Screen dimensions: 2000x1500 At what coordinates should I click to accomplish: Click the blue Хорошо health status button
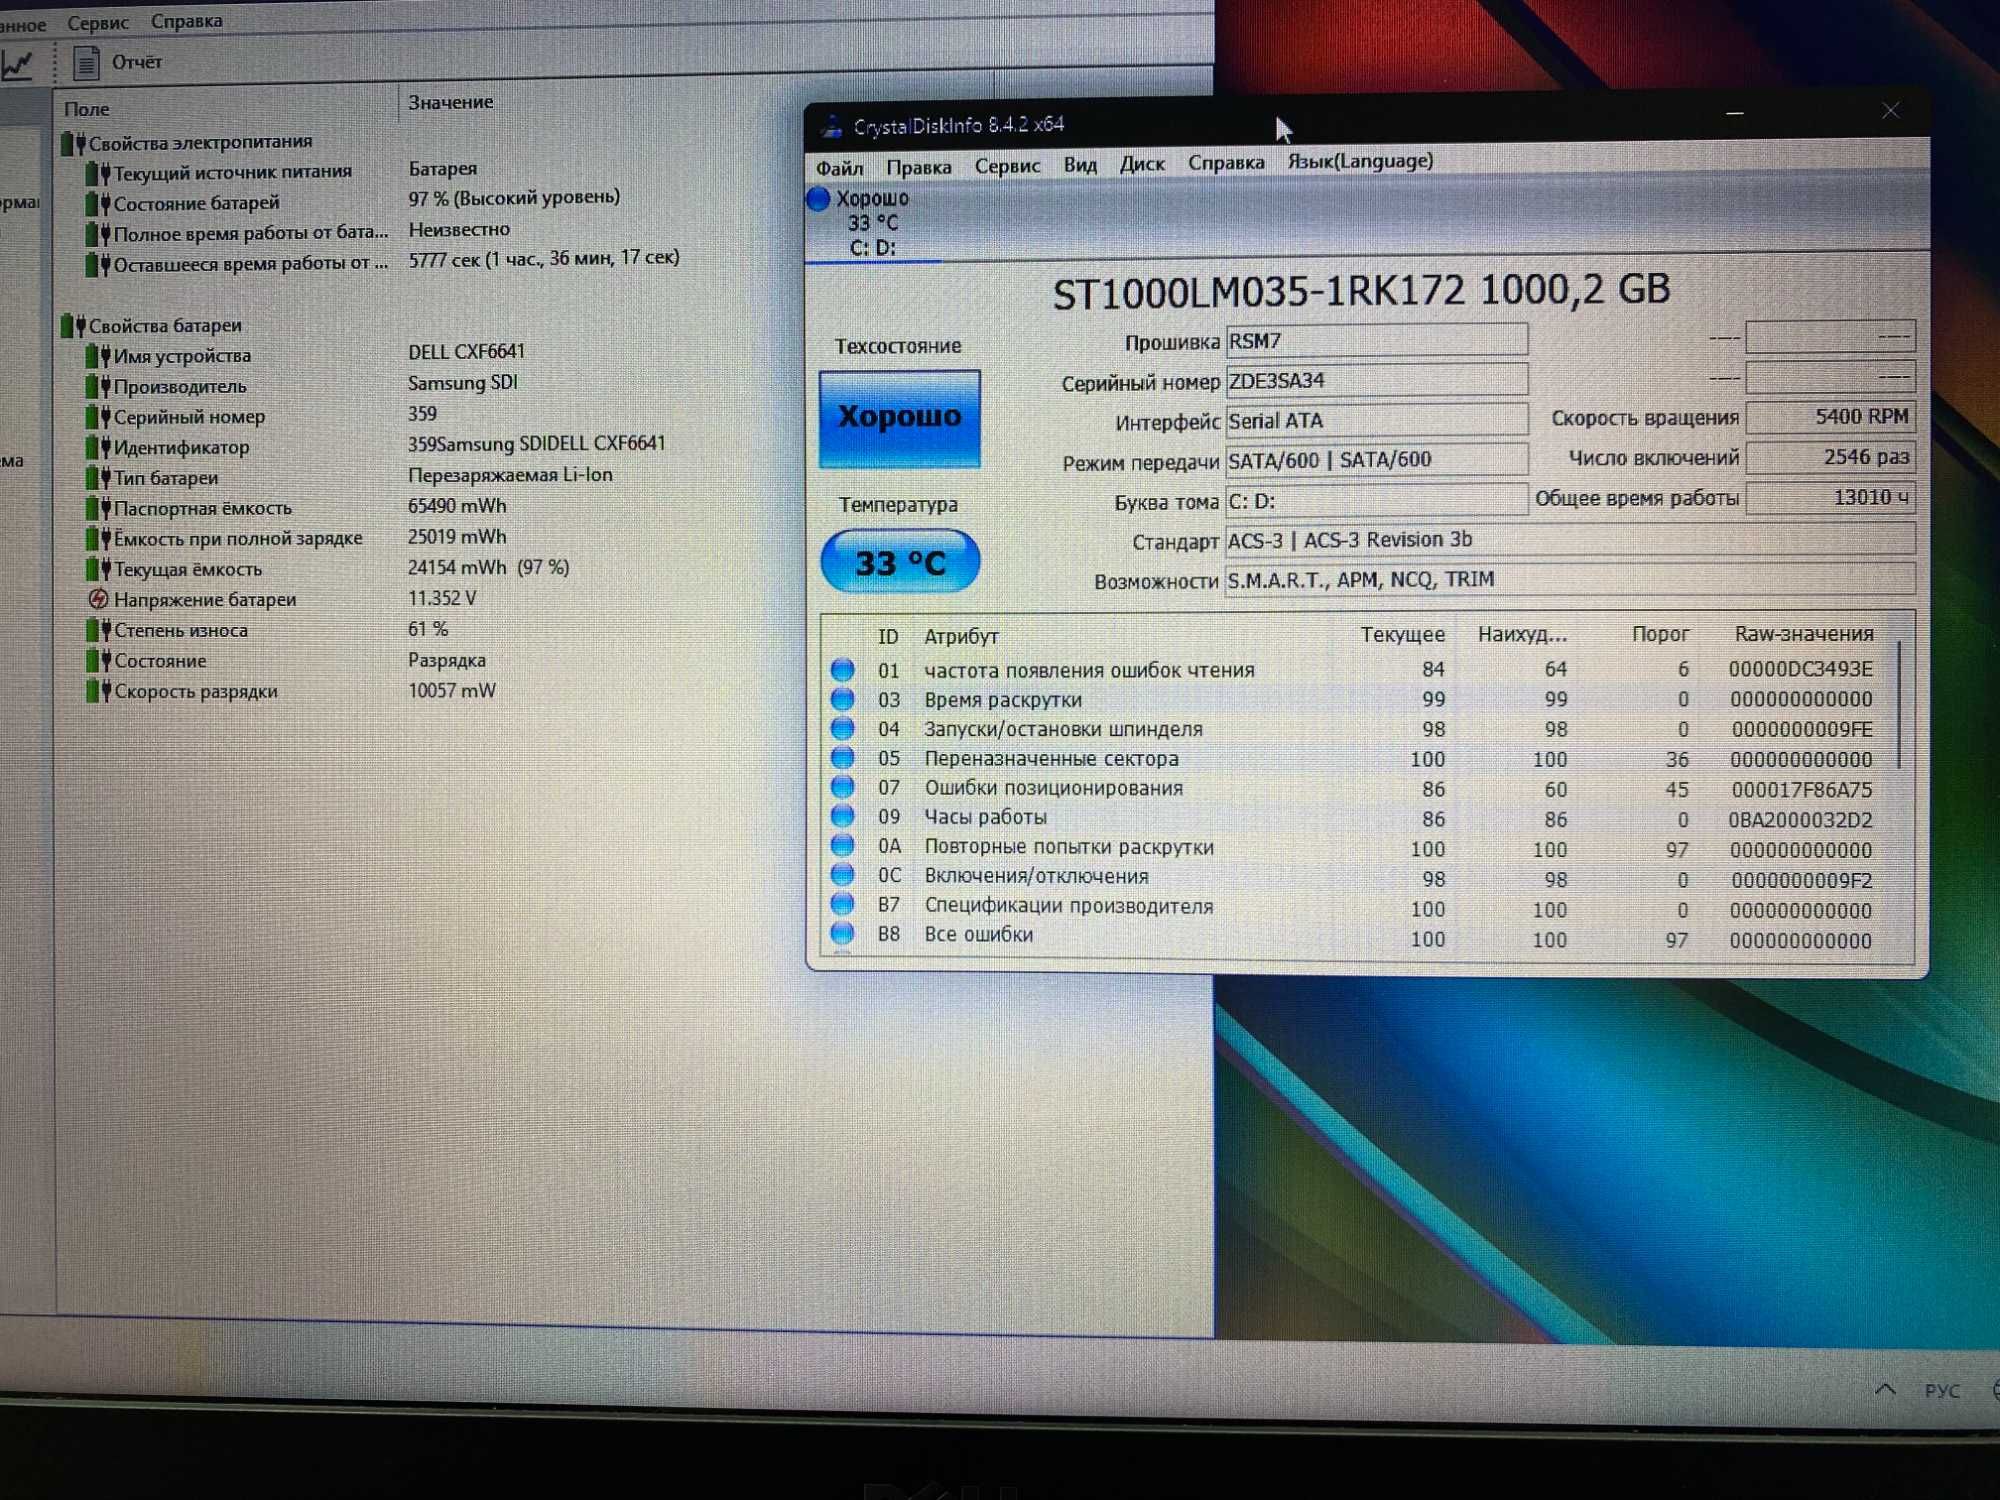tap(899, 418)
